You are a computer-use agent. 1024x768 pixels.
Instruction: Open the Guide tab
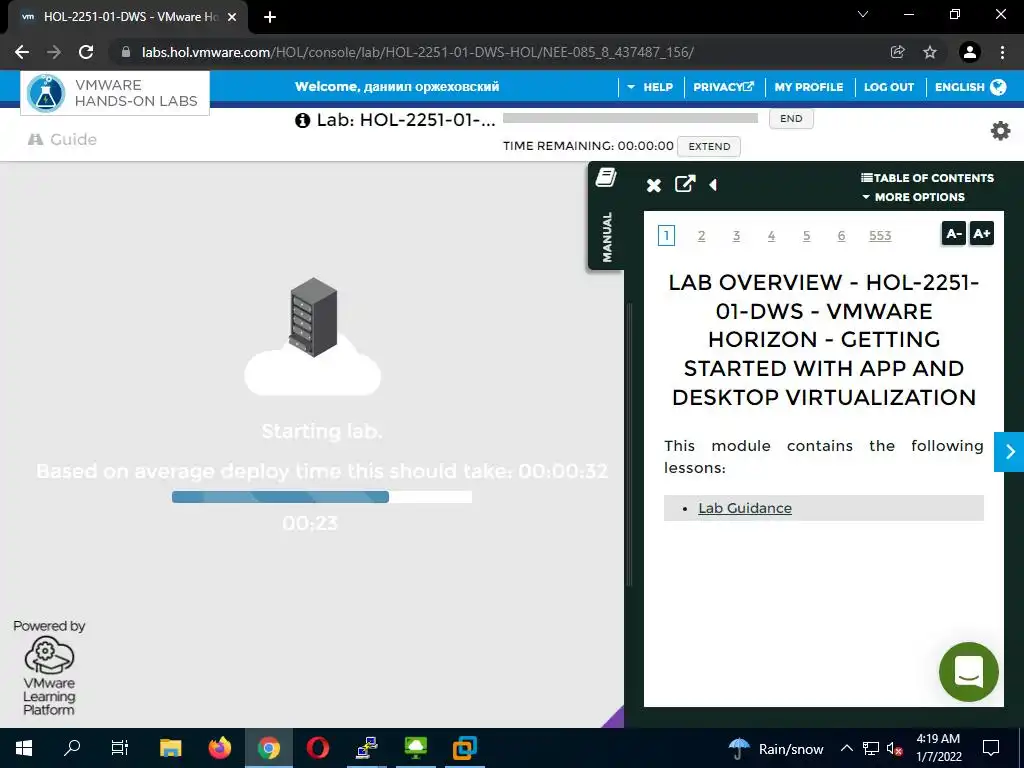63,140
